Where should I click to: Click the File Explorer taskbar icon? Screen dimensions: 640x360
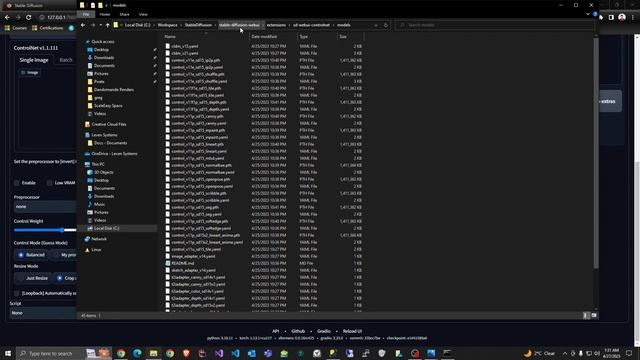(x=153, y=353)
